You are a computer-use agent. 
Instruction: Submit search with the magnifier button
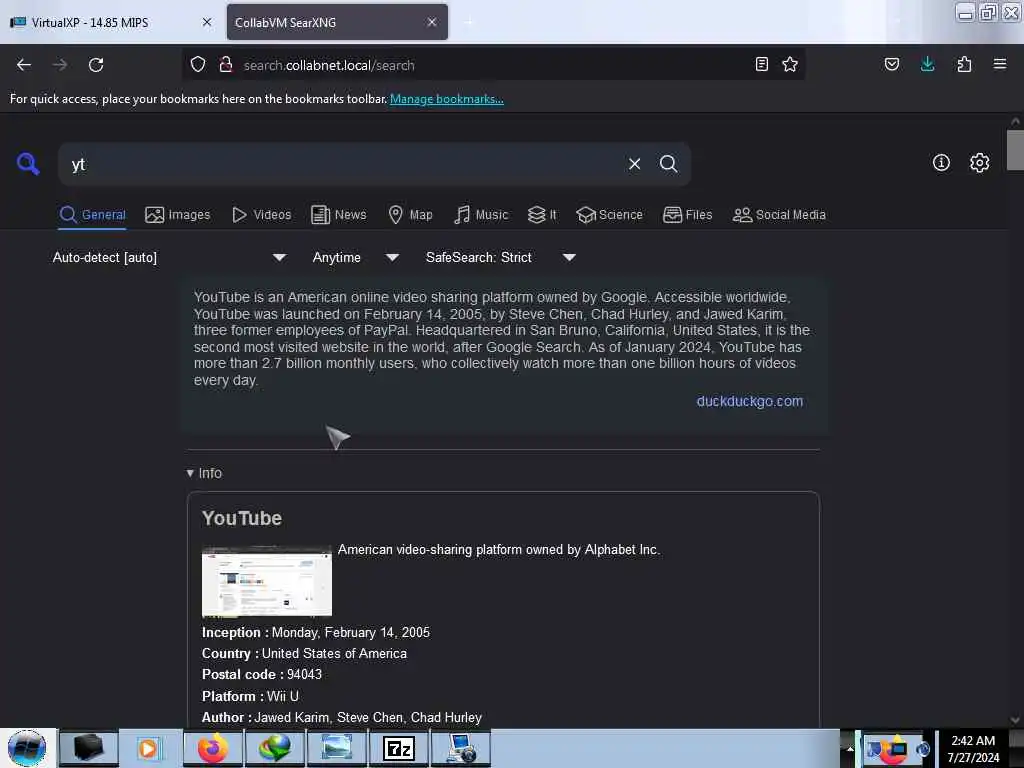click(x=668, y=164)
